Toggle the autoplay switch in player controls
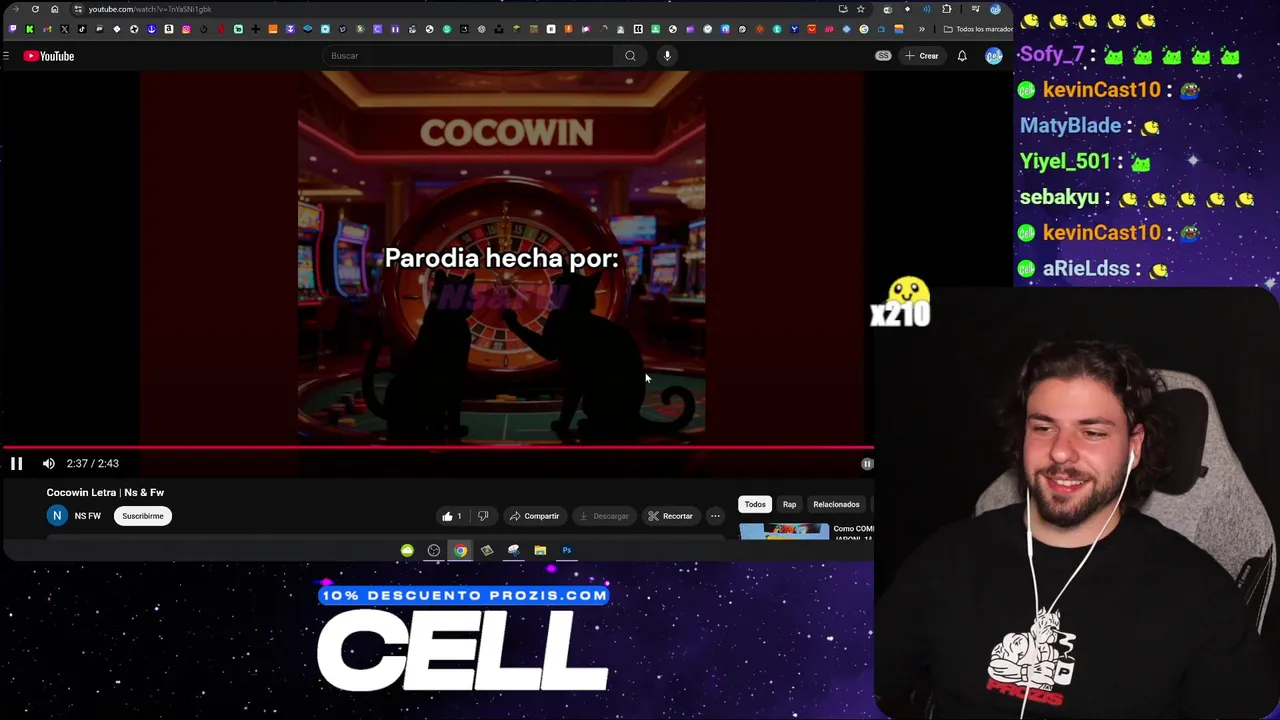The image size is (1280, 720). (867, 463)
